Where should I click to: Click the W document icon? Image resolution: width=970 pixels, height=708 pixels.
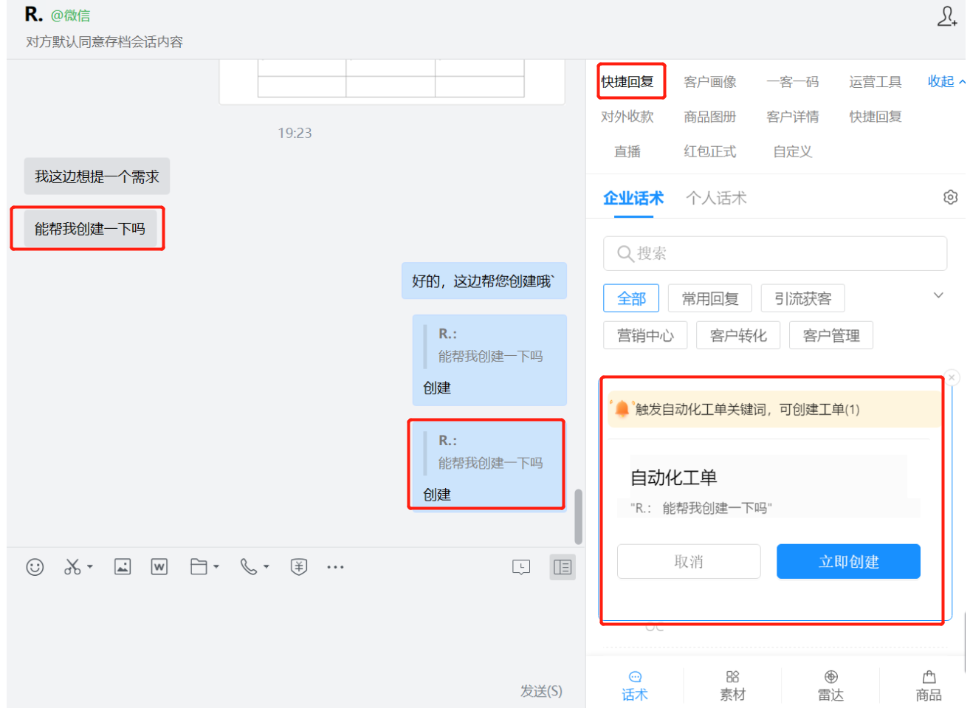pos(159,567)
